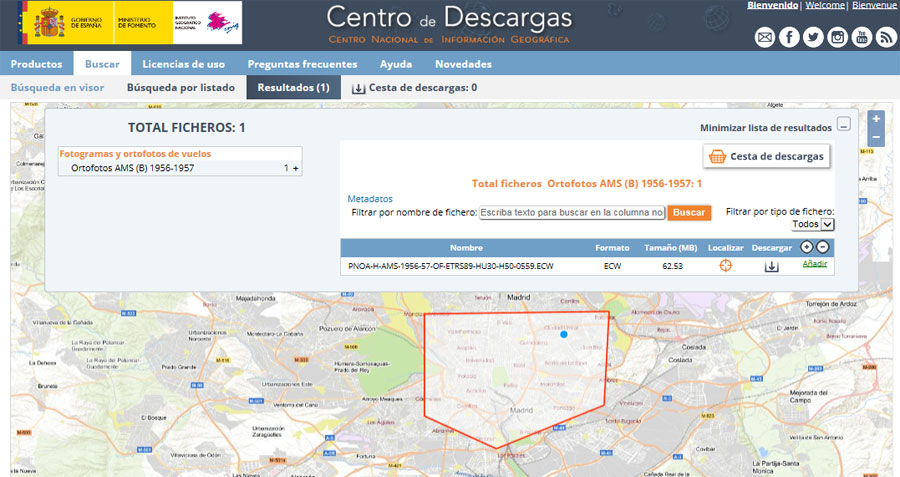This screenshot has width=900, height=477.
Task: Click the Centro de Descargas title
Action: 449,18
